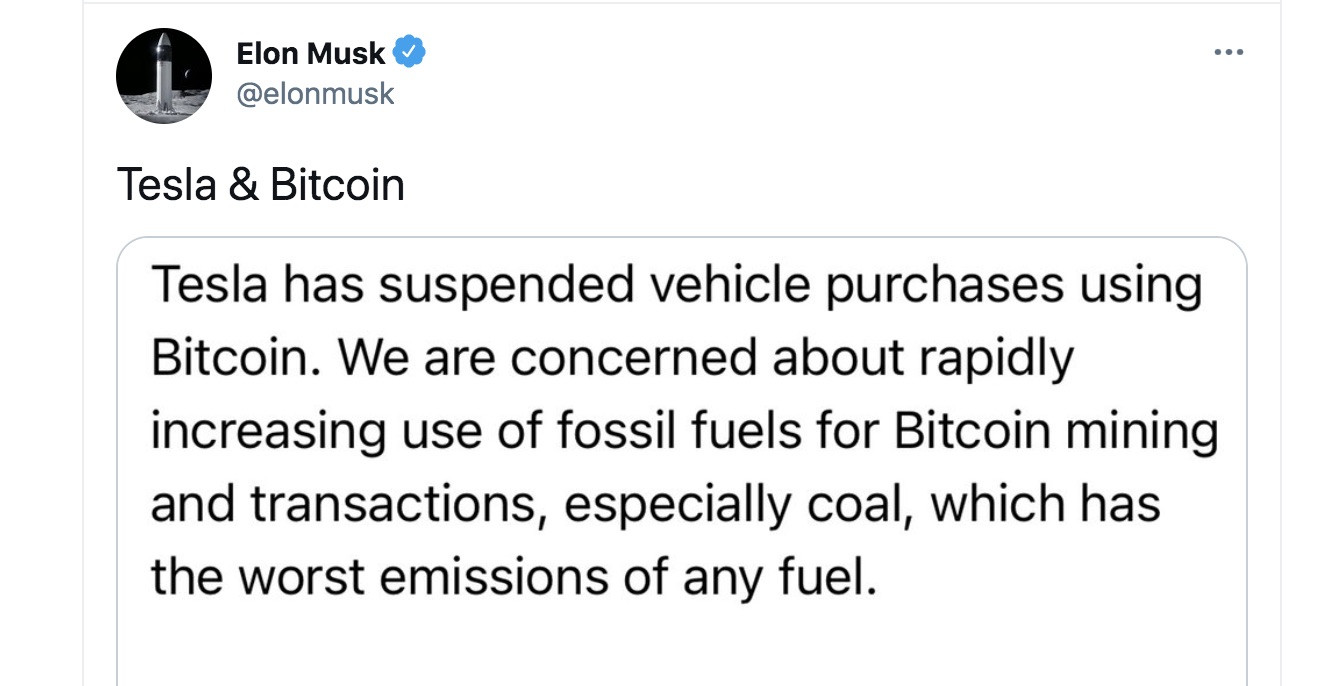1322x686 pixels.
Task: Open the tweet's three-dot more menu
Action: pyautogui.click(x=1228, y=53)
